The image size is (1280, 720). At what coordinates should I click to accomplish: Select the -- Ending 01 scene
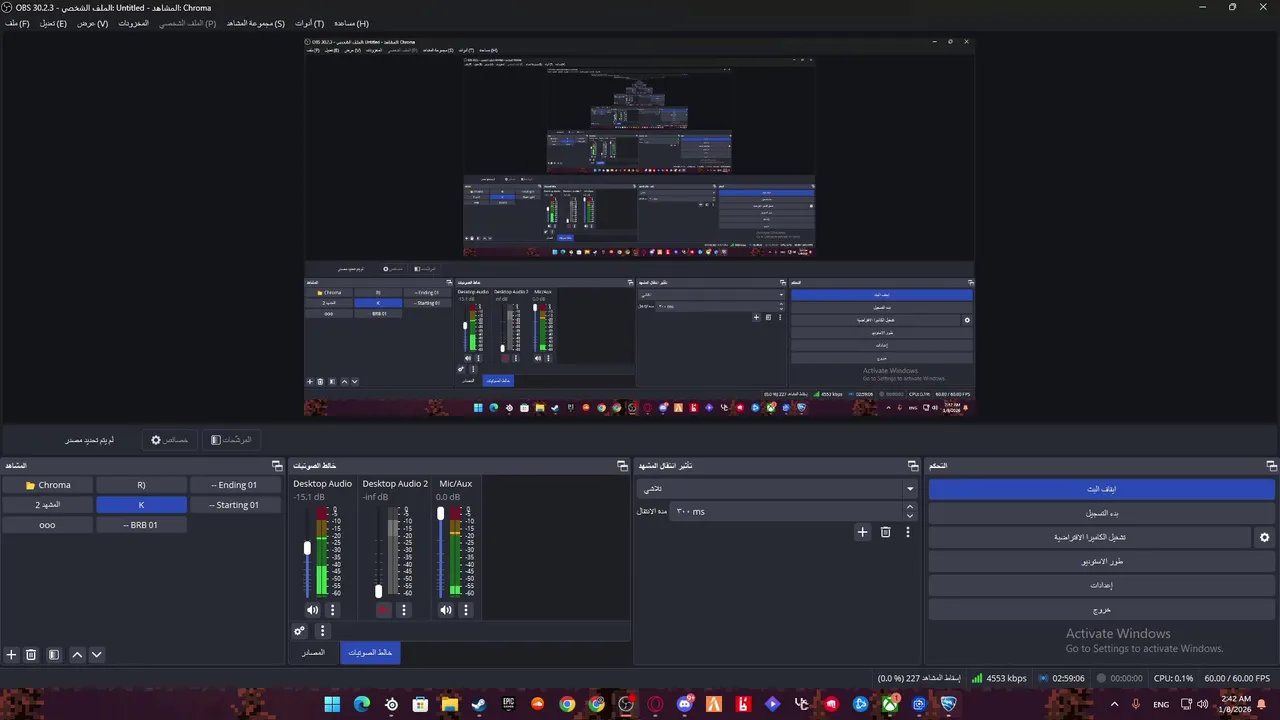[234, 485]
